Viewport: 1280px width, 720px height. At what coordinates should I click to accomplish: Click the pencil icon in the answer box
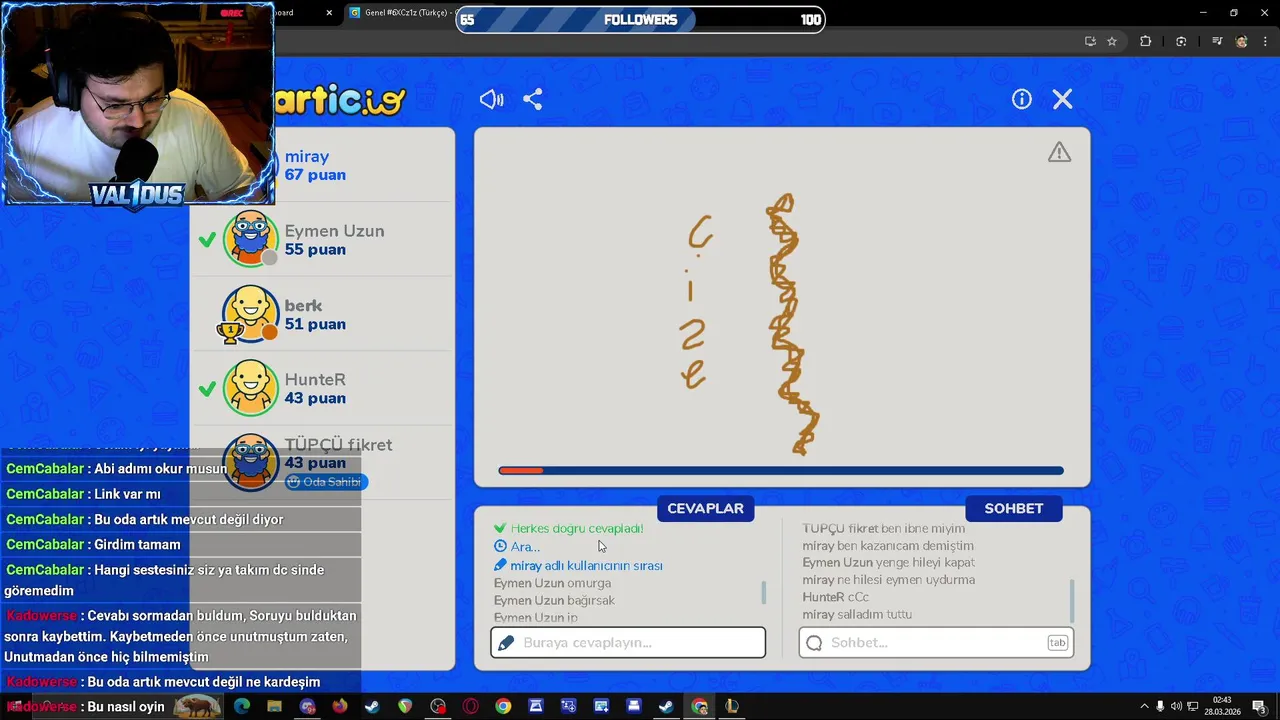tap(506, 643)
